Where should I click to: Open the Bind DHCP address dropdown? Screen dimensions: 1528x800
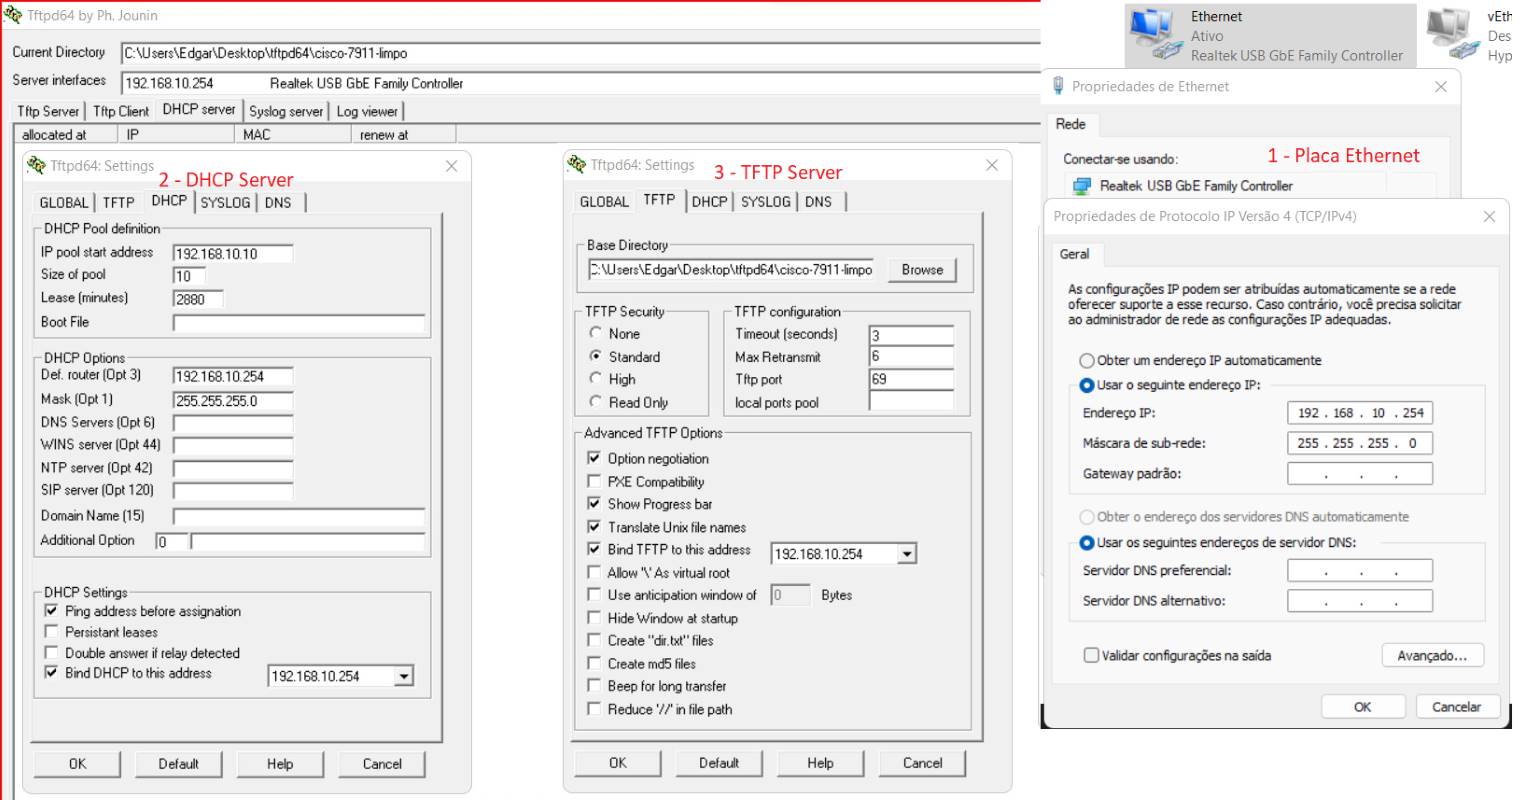click(x=406, y=678)
